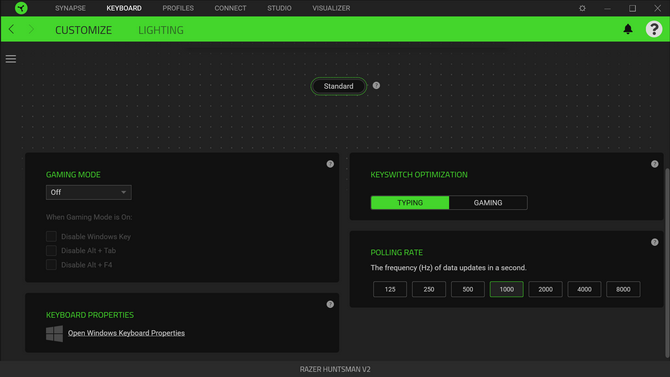Select the KEYBOARD tab
The width and height of the screenshot is (670, 377).
pyautogui.click(x=124, y=8)
